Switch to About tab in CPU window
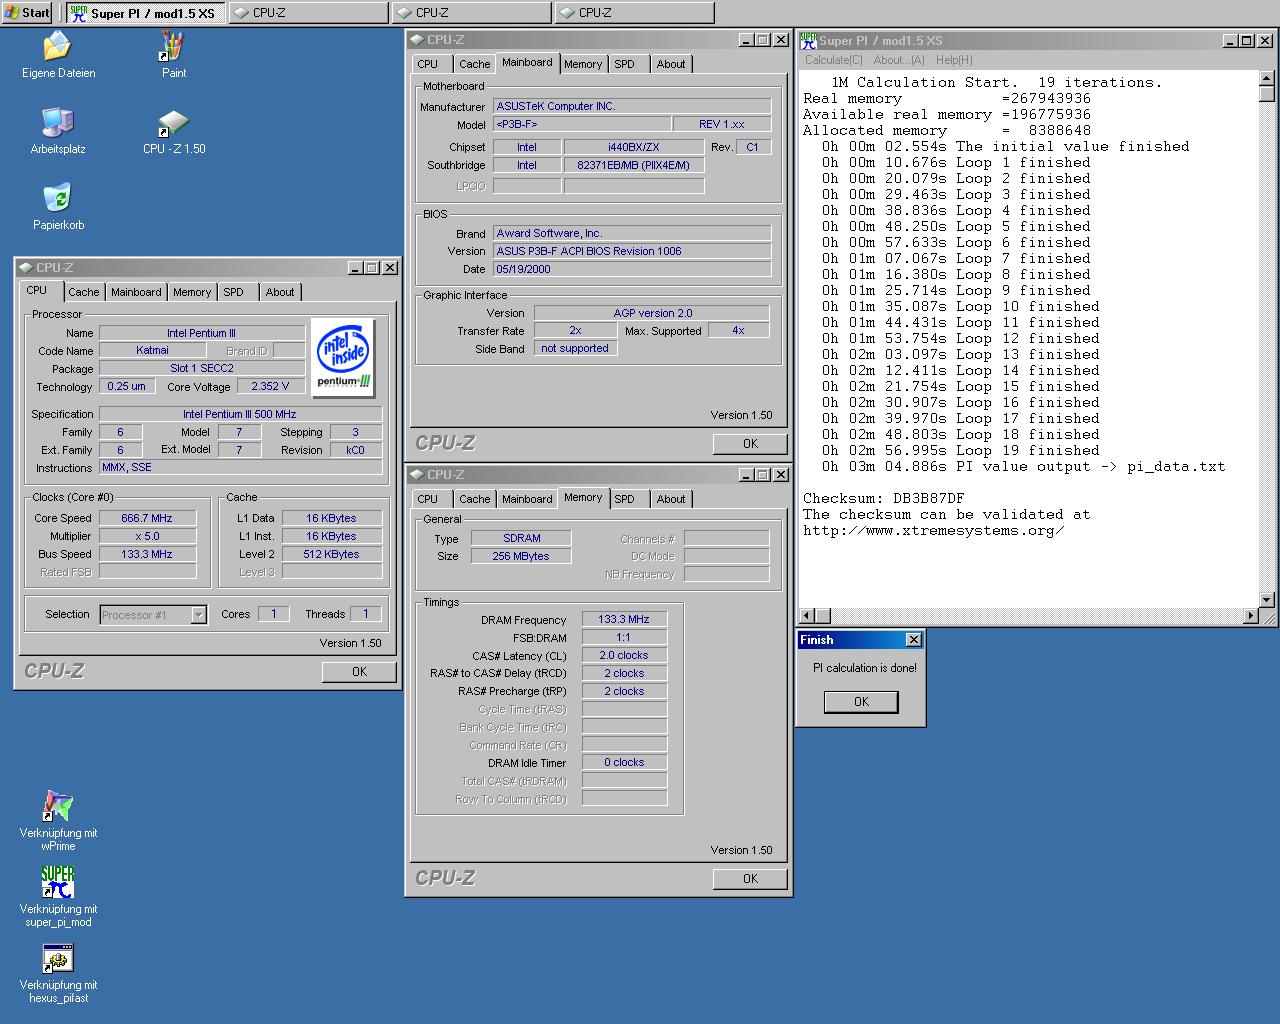The image size is (1280, 1024). pyautogui.click(x=280, y=292)
